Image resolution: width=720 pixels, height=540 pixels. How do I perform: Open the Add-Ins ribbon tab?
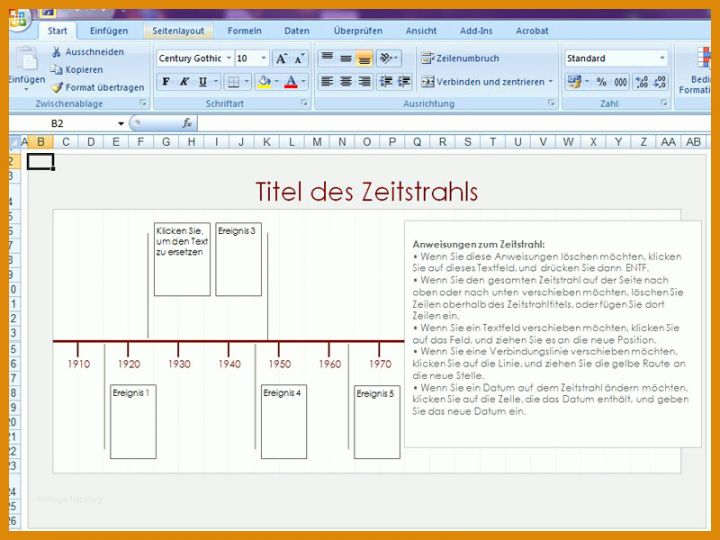[476, 31]
